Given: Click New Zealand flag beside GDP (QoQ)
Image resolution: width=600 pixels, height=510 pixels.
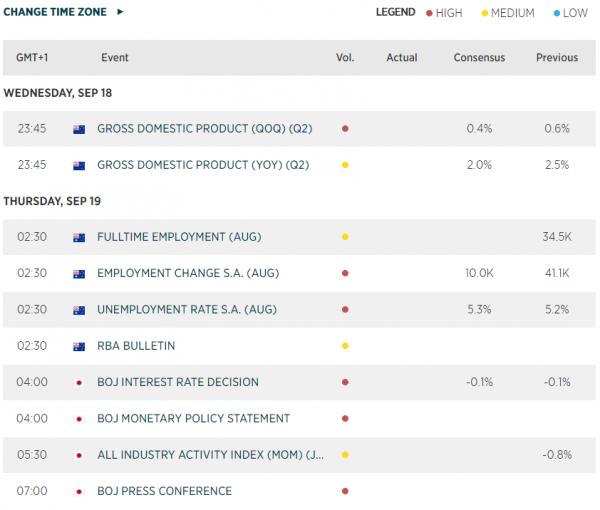Looking at the screenshot, I should [79, 129].
